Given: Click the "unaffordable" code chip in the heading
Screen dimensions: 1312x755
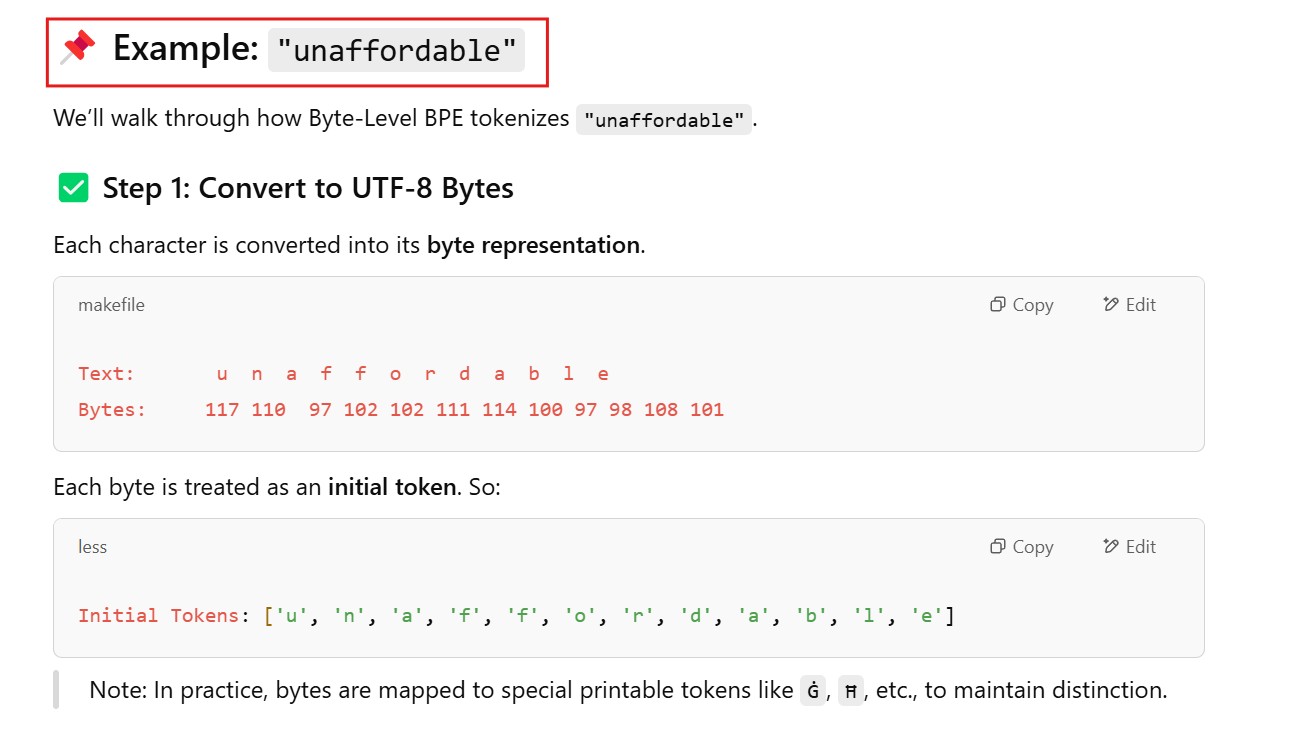Looking at the screenshot, I should point(396,50).
